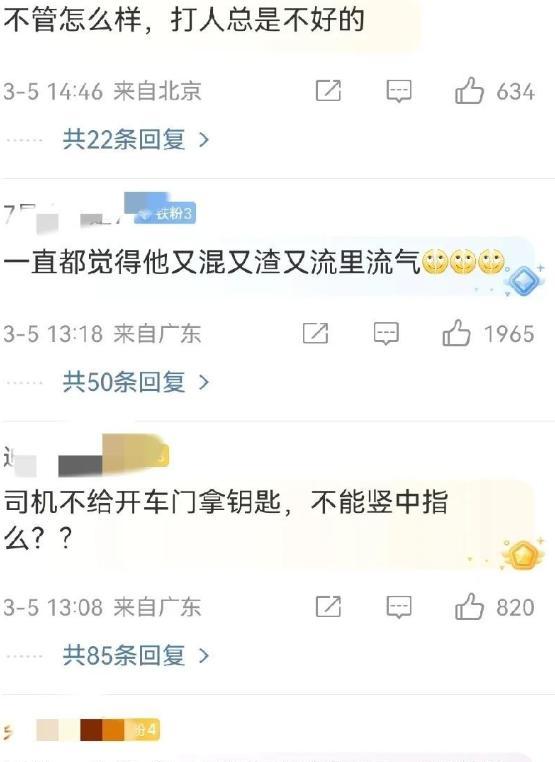Open reply box for 13:18 comment
Screen dimensions: 555x762
click(386, 334)
